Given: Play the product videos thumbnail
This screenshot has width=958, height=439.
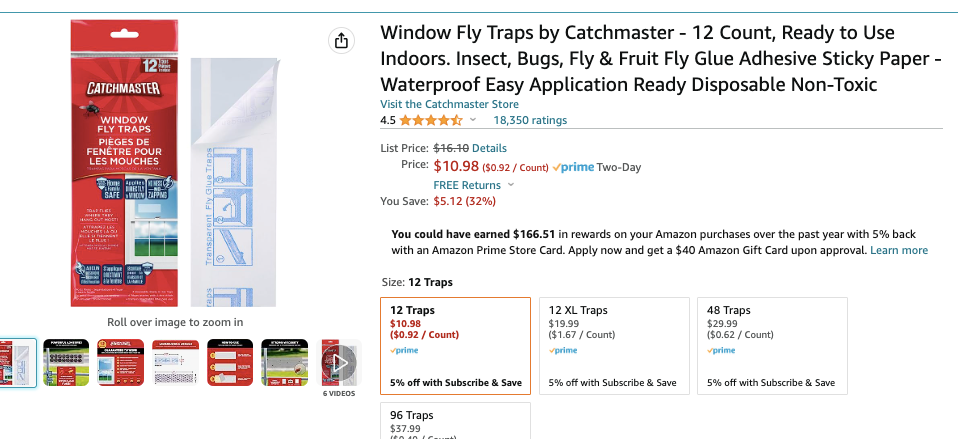Looking at the screenshot, I should pyautogui.click(x=339, y=362).
